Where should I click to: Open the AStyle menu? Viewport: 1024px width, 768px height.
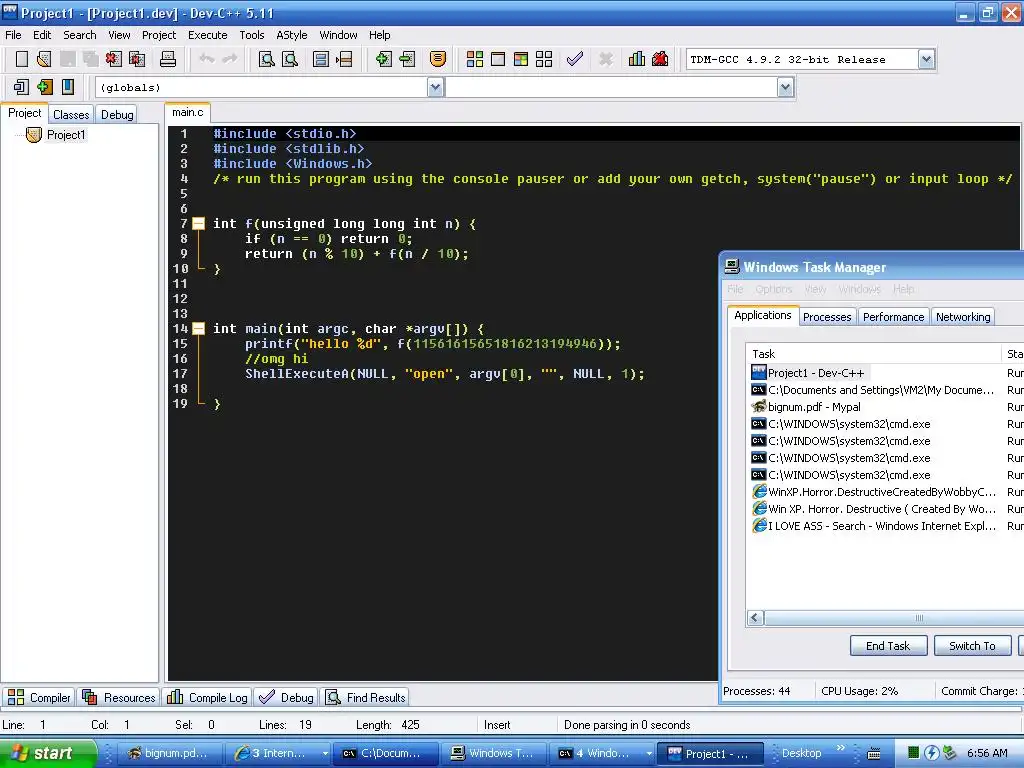coord(291,35)
